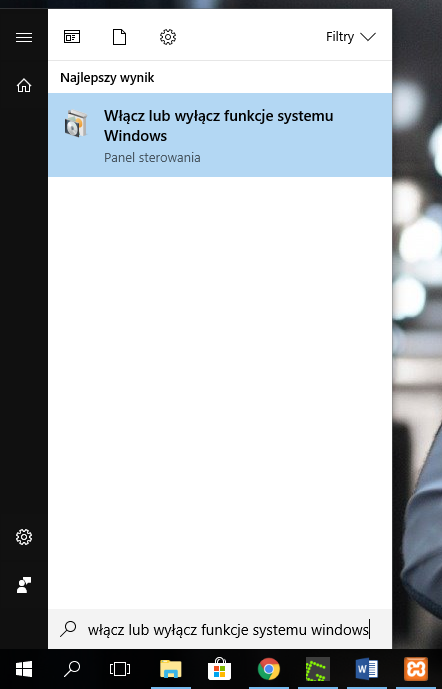The width and height of the screenshot is (442, 689).
Task: Expand the hamburger menu in search sidebar
Action: (24, 37)
